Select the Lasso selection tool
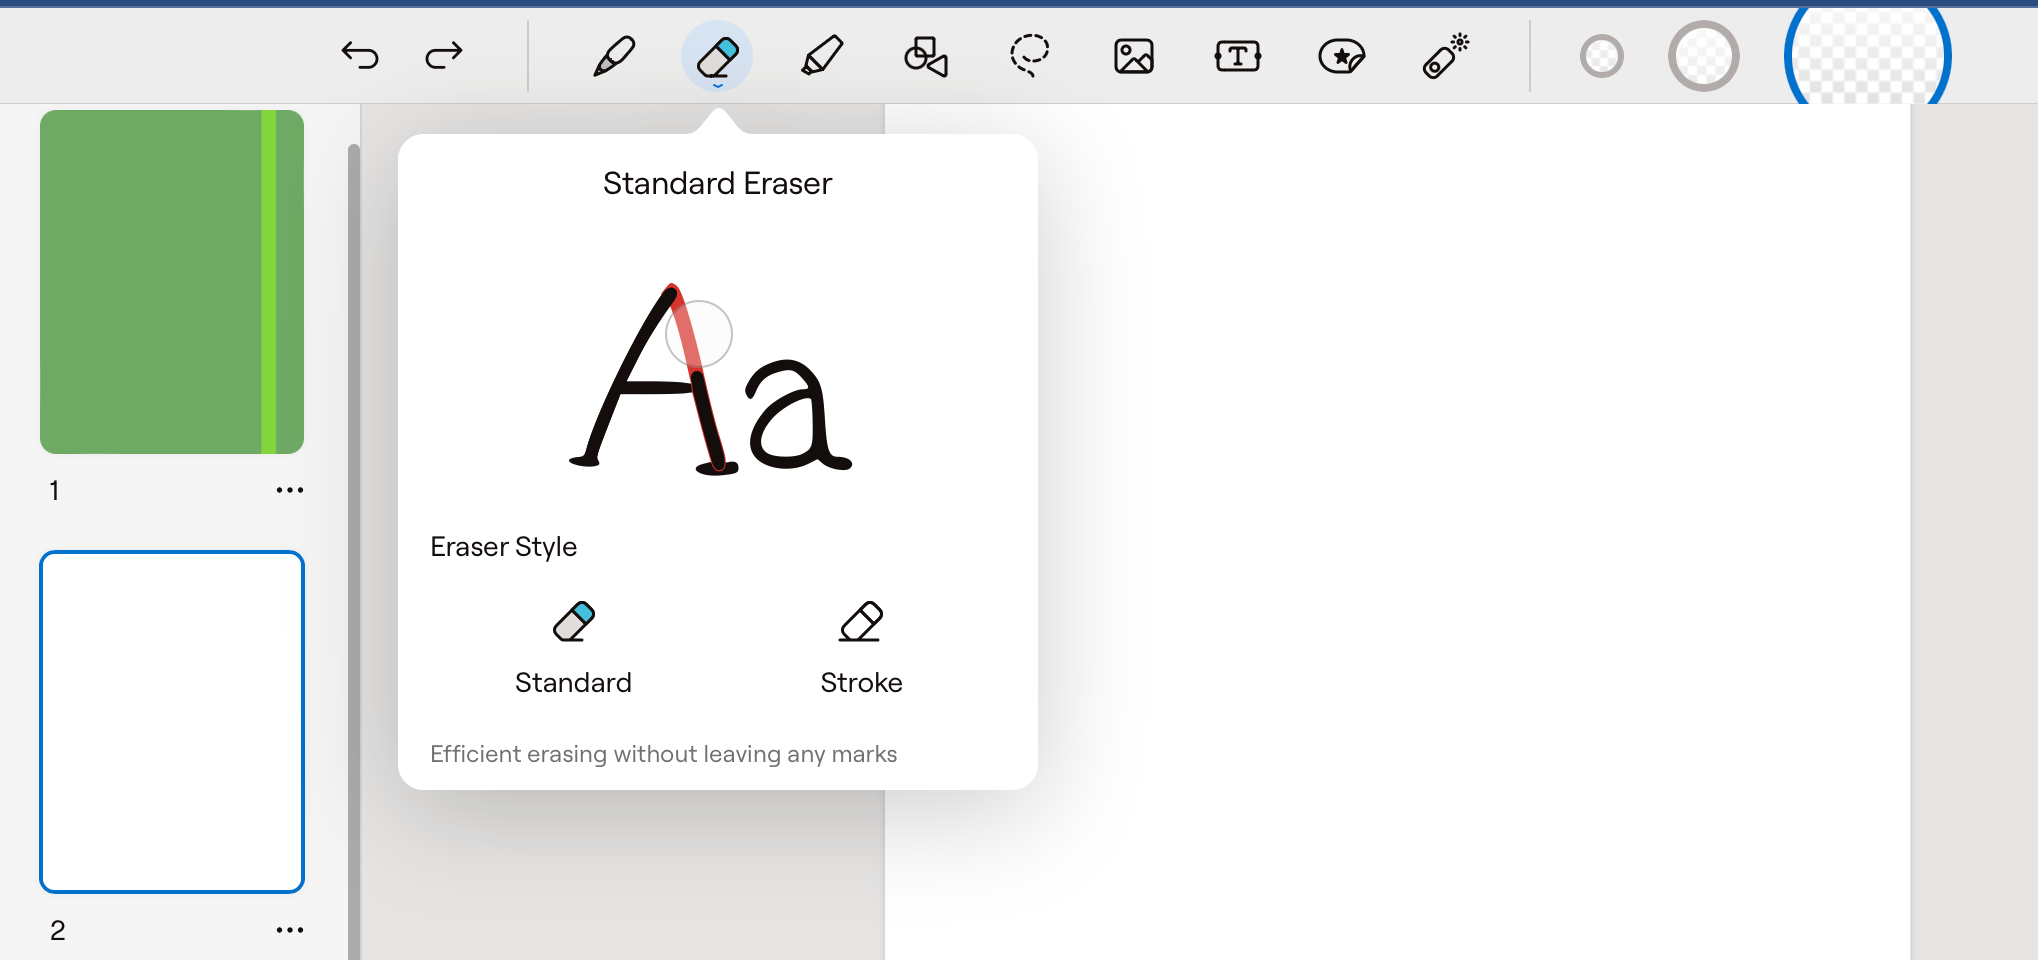Screen dimensions: 2038x960 pos(1029,56)
